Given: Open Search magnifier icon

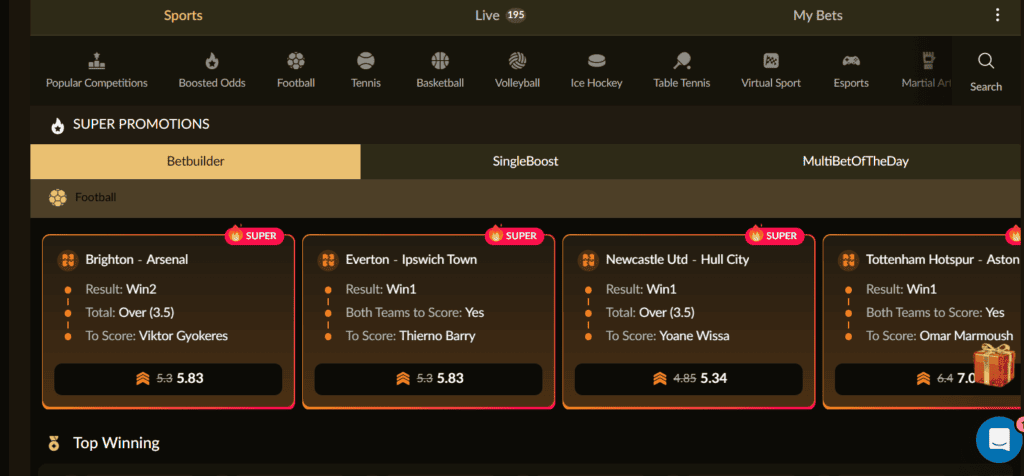Looking at the screenshot, I should point(985,61).
